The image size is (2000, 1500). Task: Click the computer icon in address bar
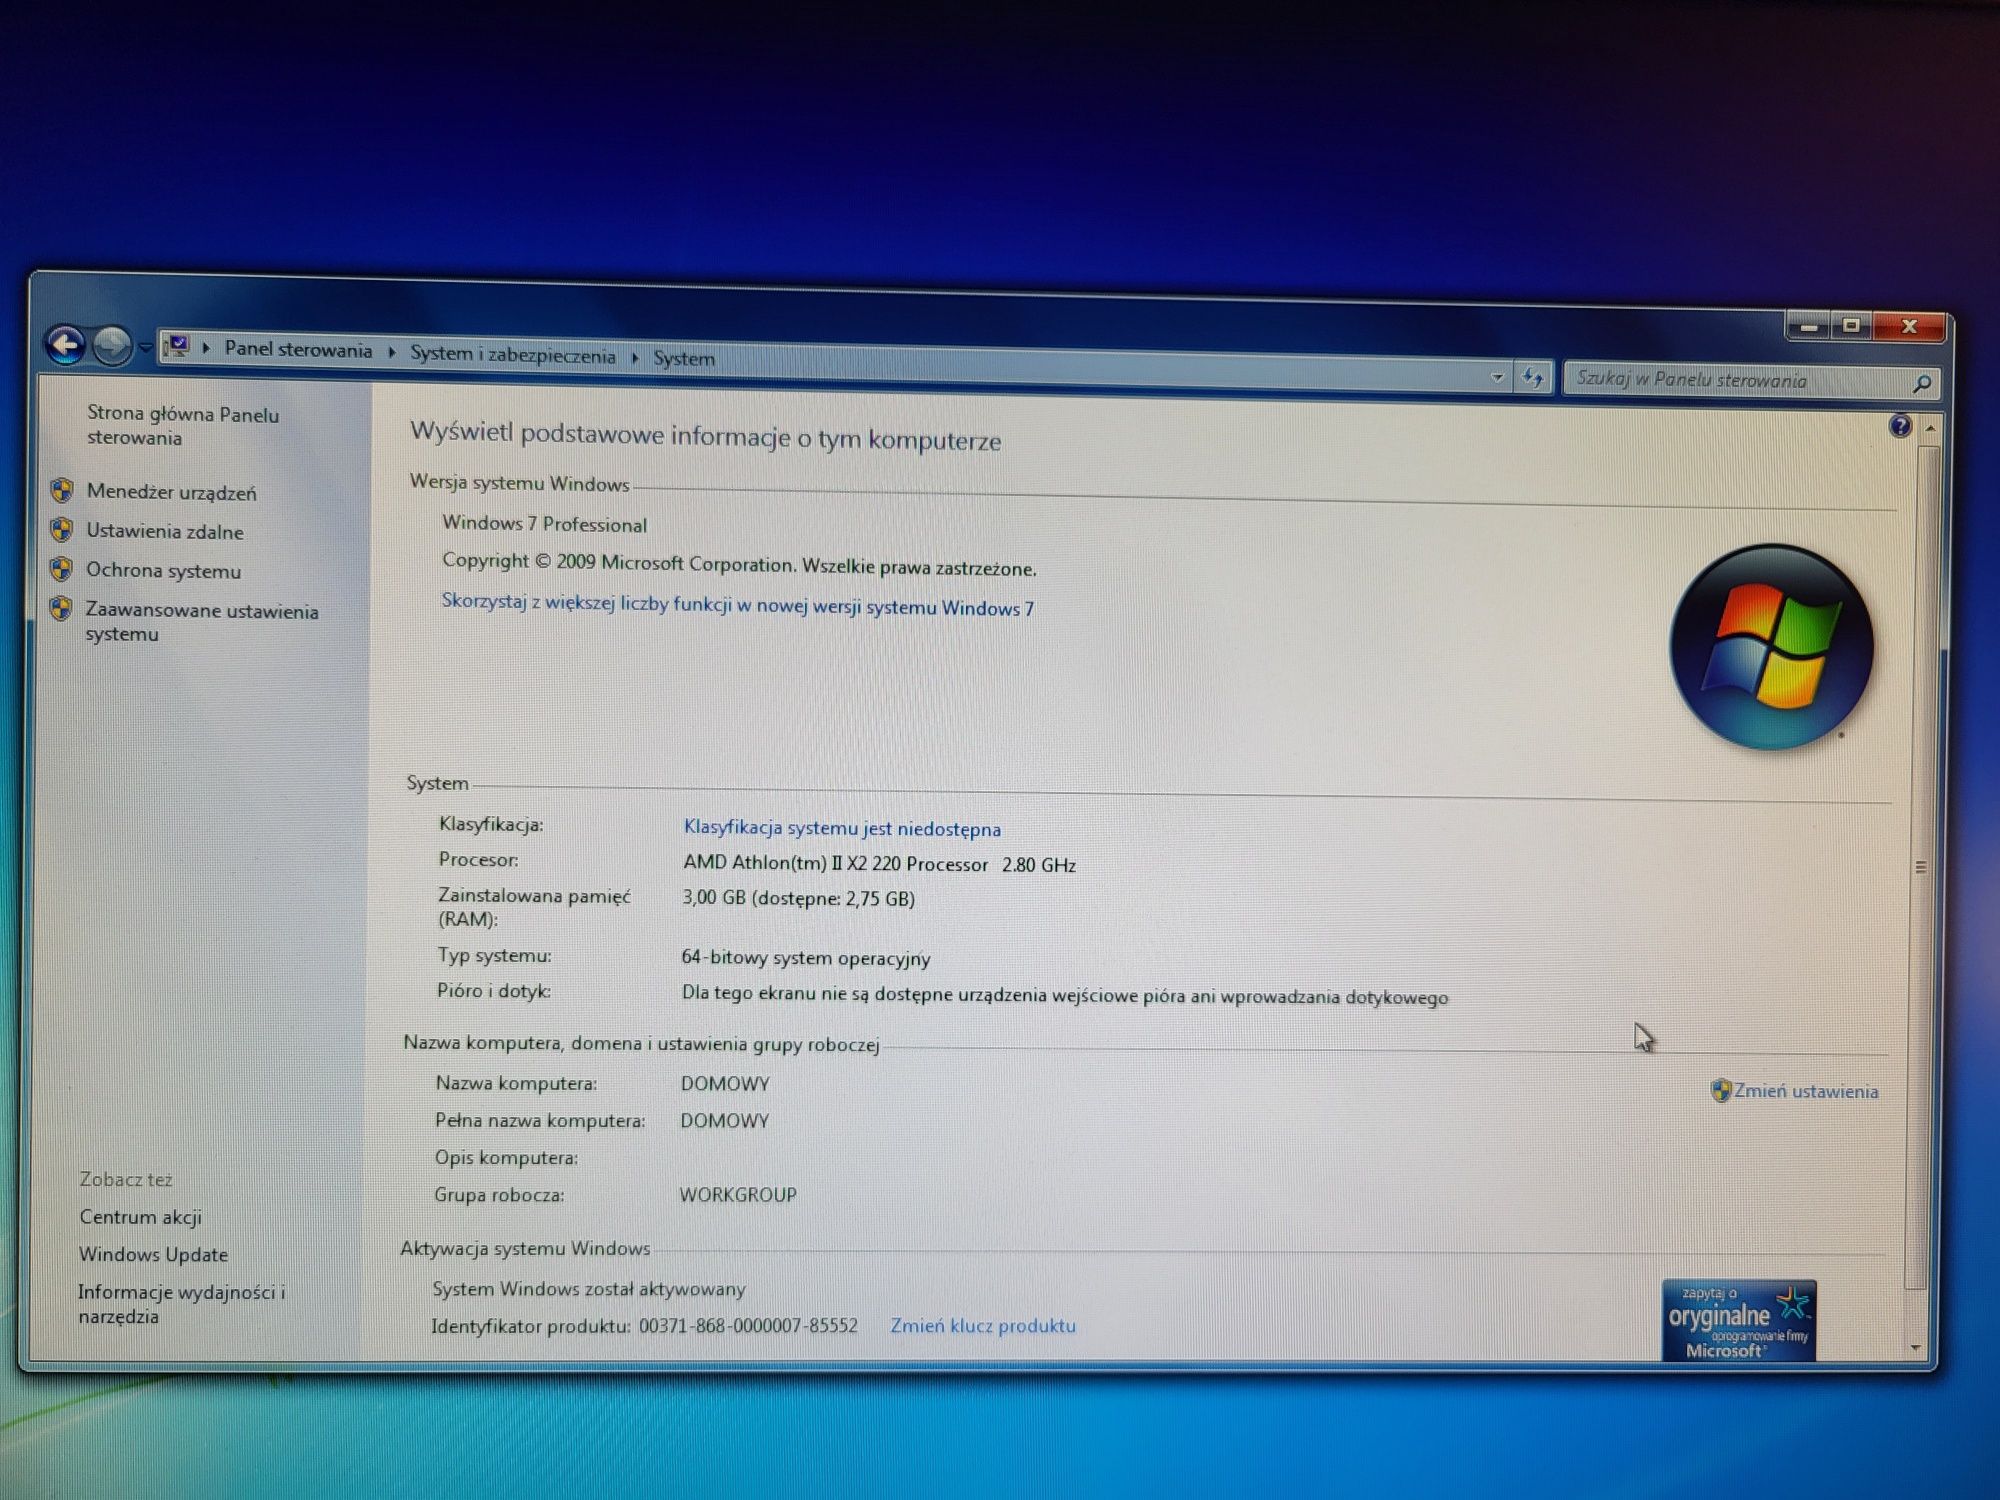coord(177,346)
